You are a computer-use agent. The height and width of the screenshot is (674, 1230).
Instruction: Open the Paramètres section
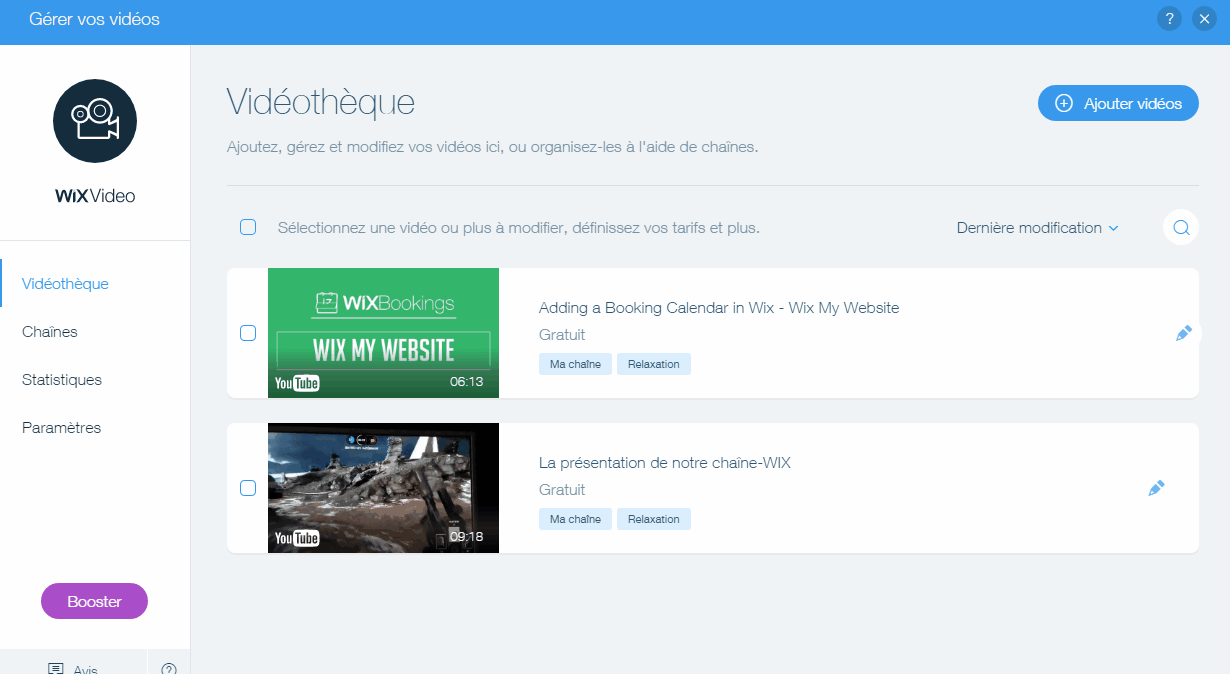tap(61, 427)
